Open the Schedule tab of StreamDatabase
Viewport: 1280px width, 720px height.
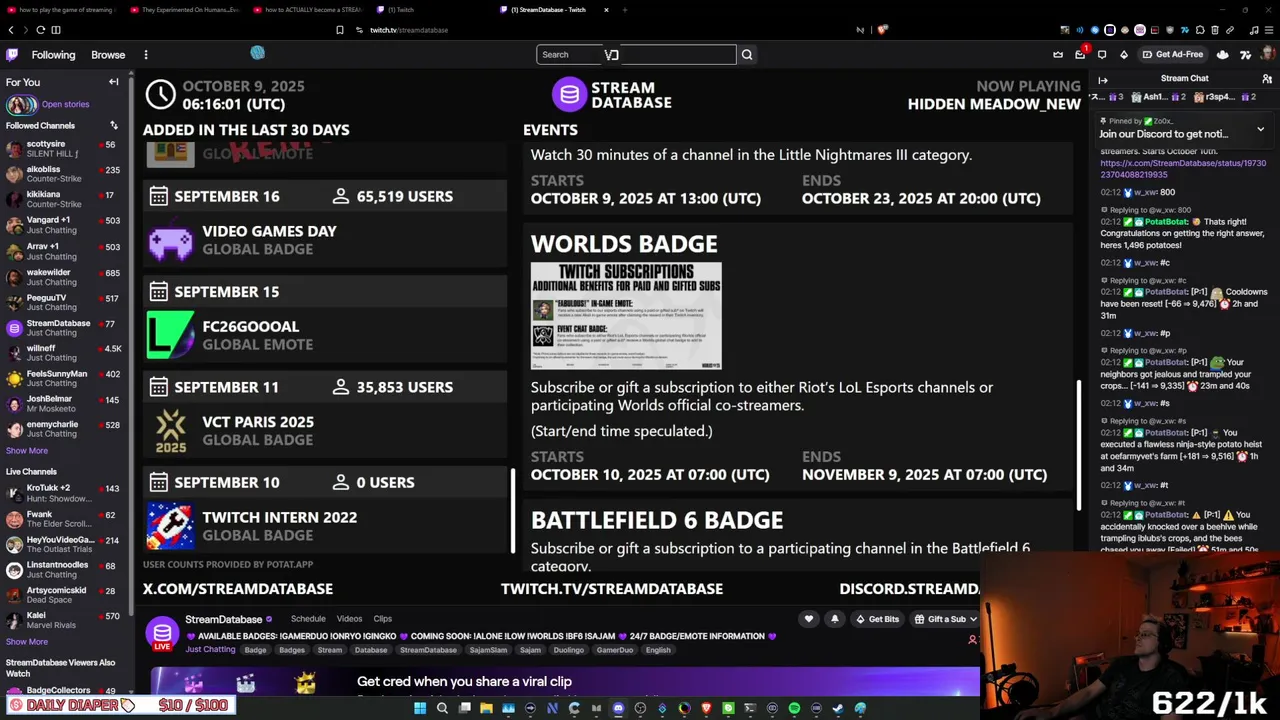click(308, 619)
